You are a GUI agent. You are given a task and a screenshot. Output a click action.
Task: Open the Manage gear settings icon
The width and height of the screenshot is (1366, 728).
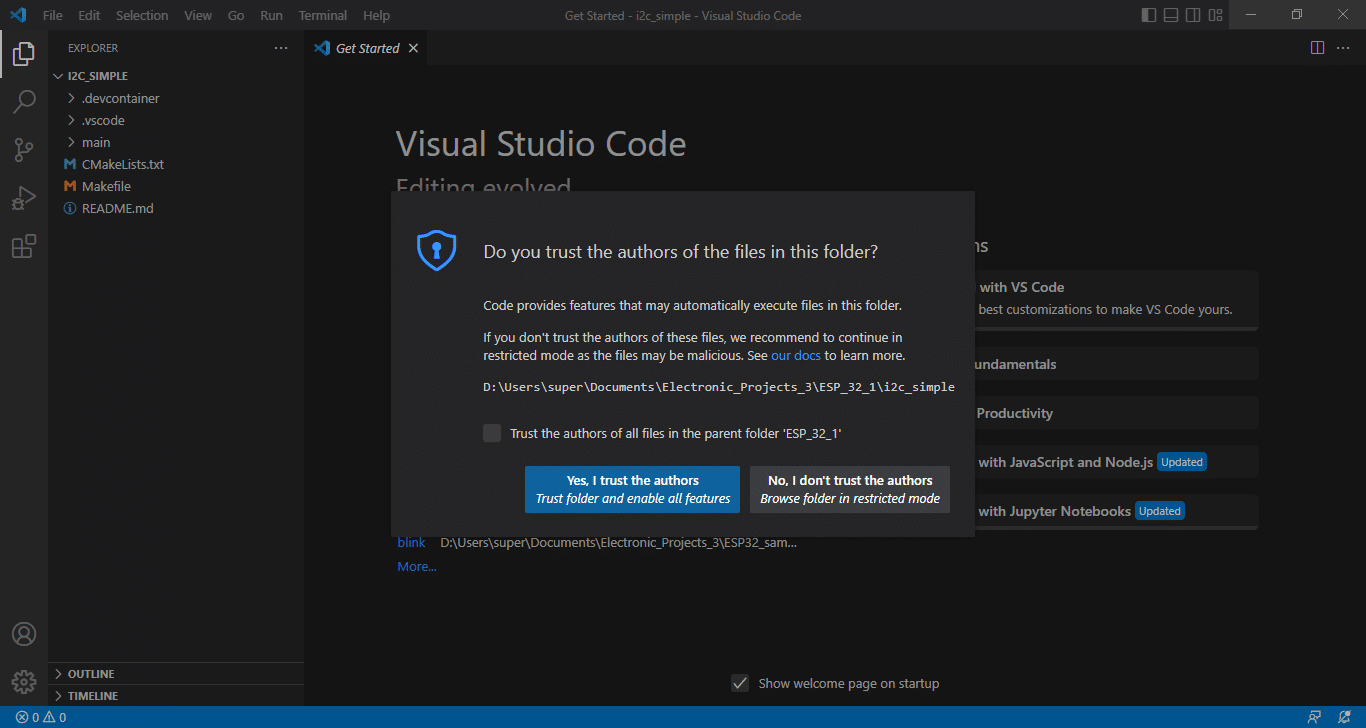(x=24, y=682)
